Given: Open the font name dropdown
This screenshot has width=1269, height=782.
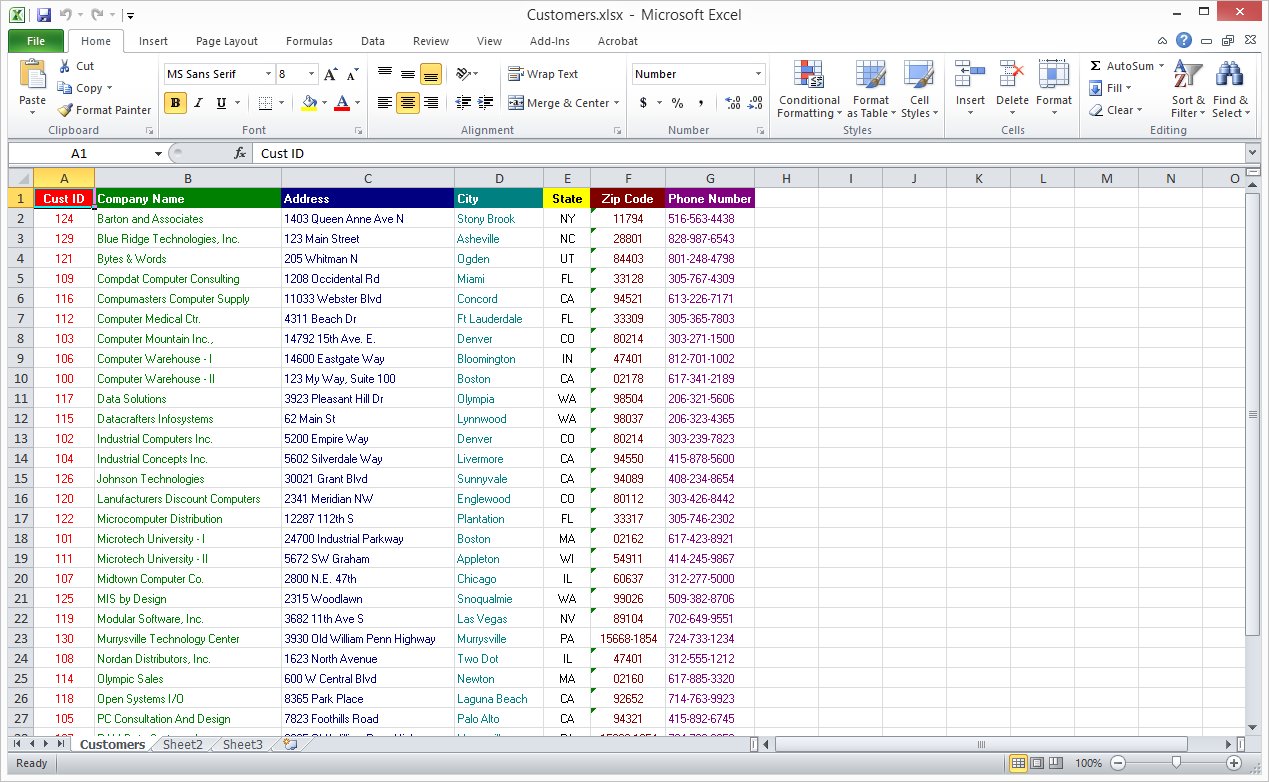Looking at the screenshot, I should [x=268, y=74].
